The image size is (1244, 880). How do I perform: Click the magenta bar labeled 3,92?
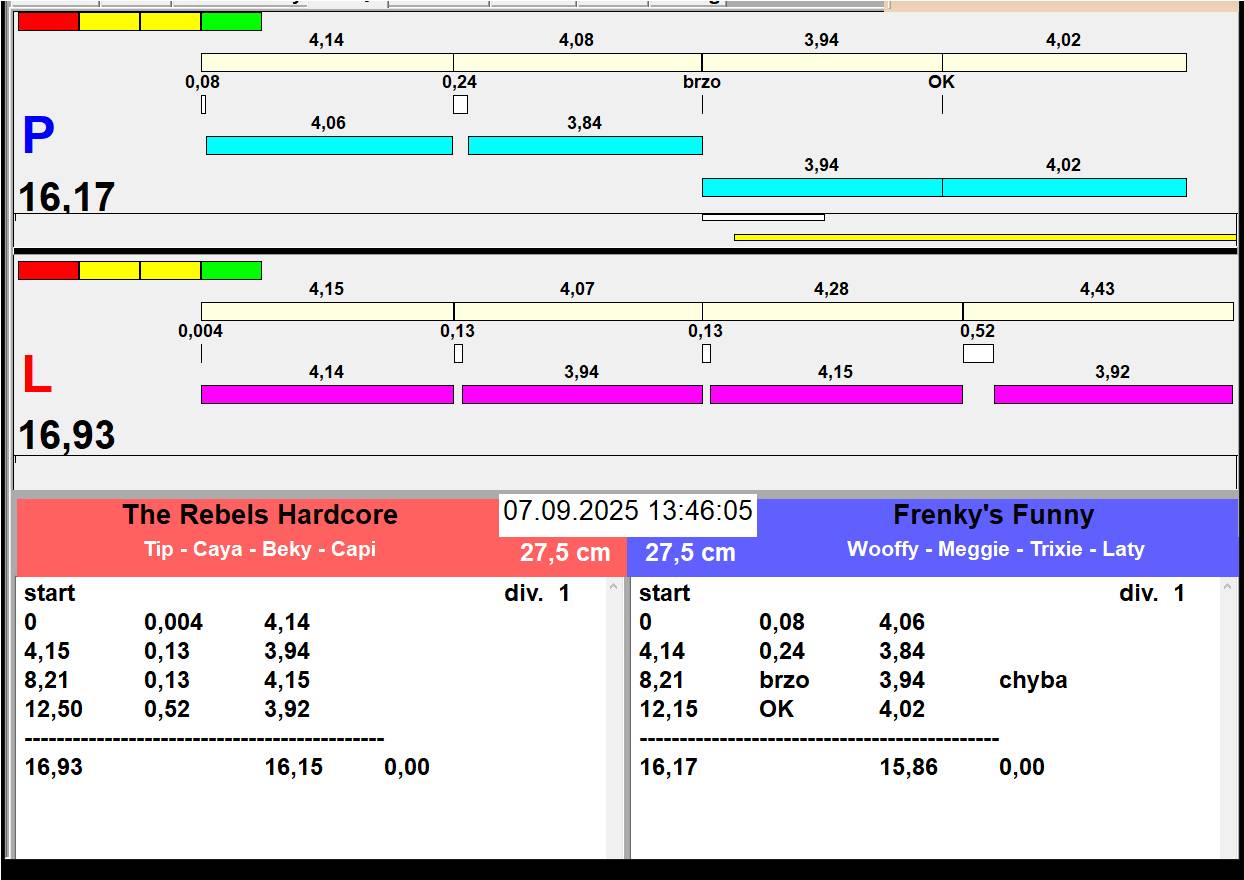(1112, 394)
